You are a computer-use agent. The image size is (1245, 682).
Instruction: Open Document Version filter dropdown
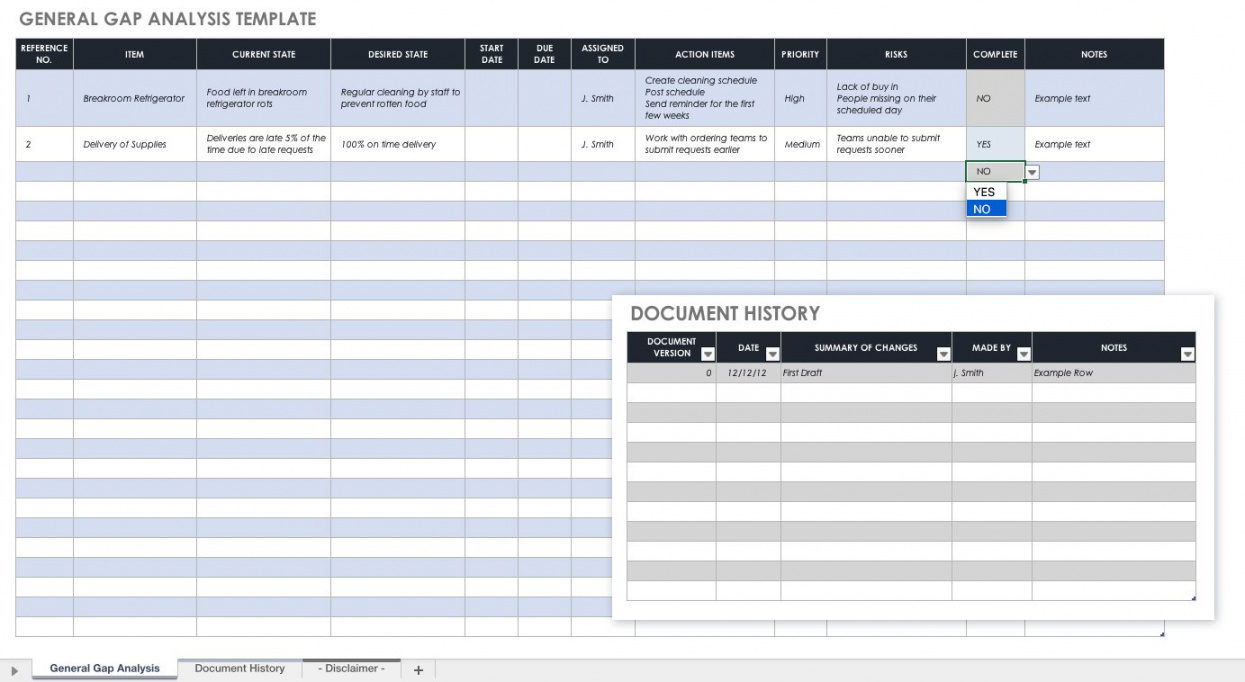(x=708, y=353)
